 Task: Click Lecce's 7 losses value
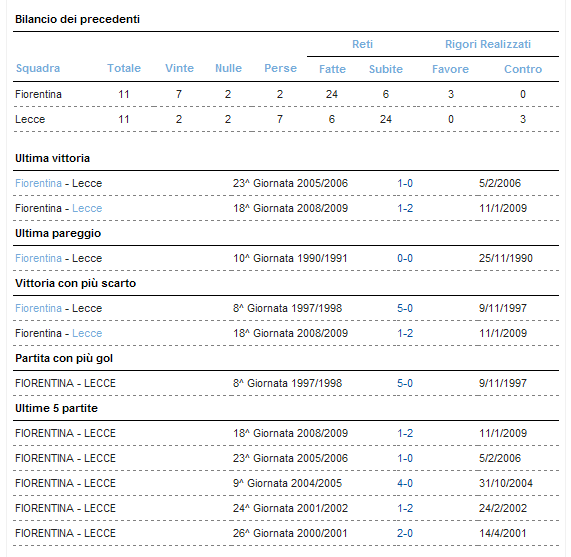click(280, 119)
